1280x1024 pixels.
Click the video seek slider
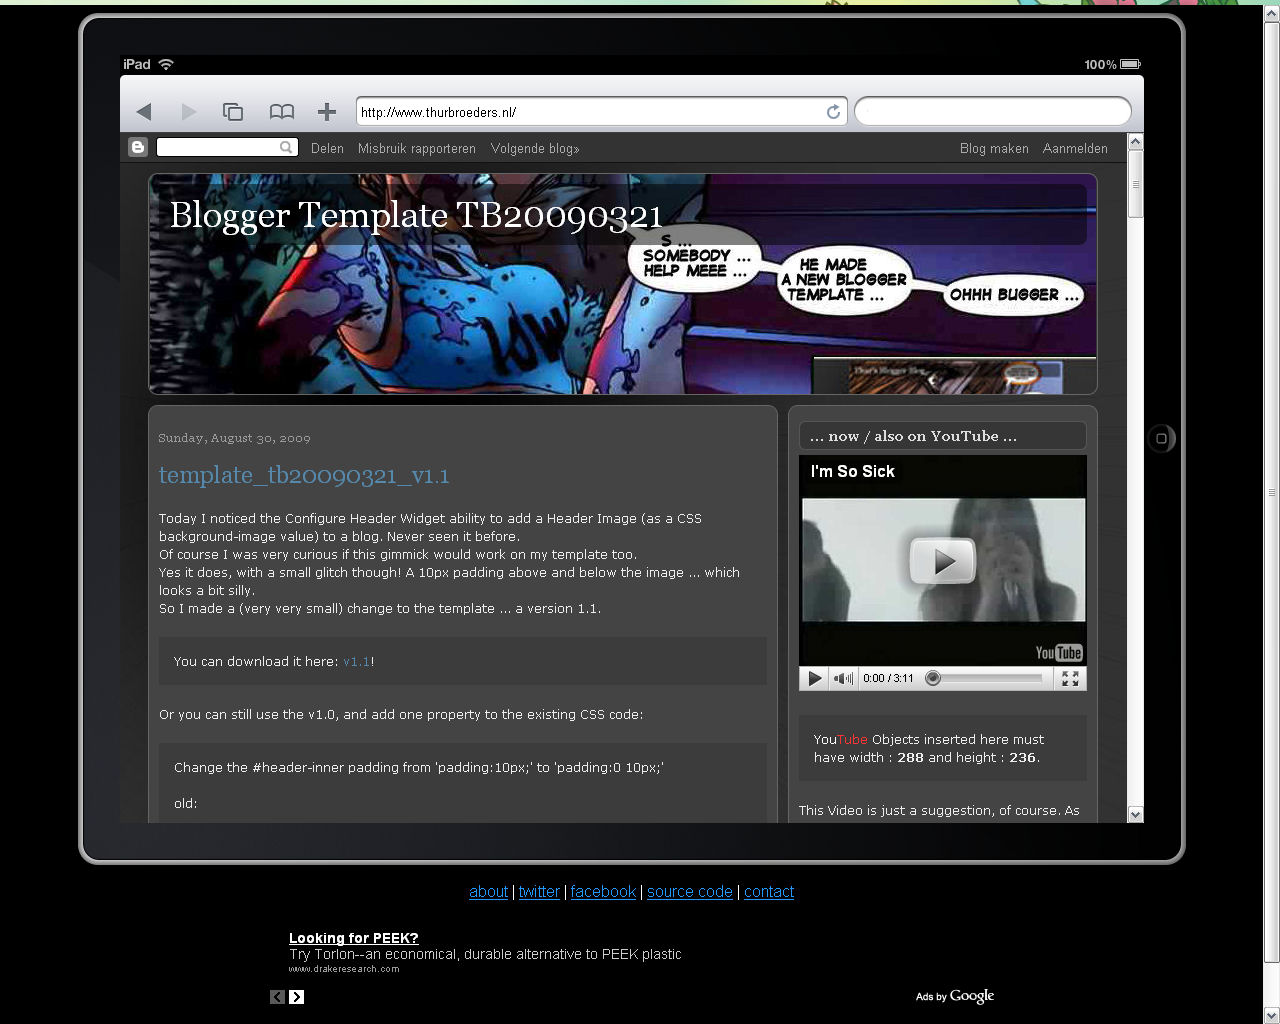(987, 678)
